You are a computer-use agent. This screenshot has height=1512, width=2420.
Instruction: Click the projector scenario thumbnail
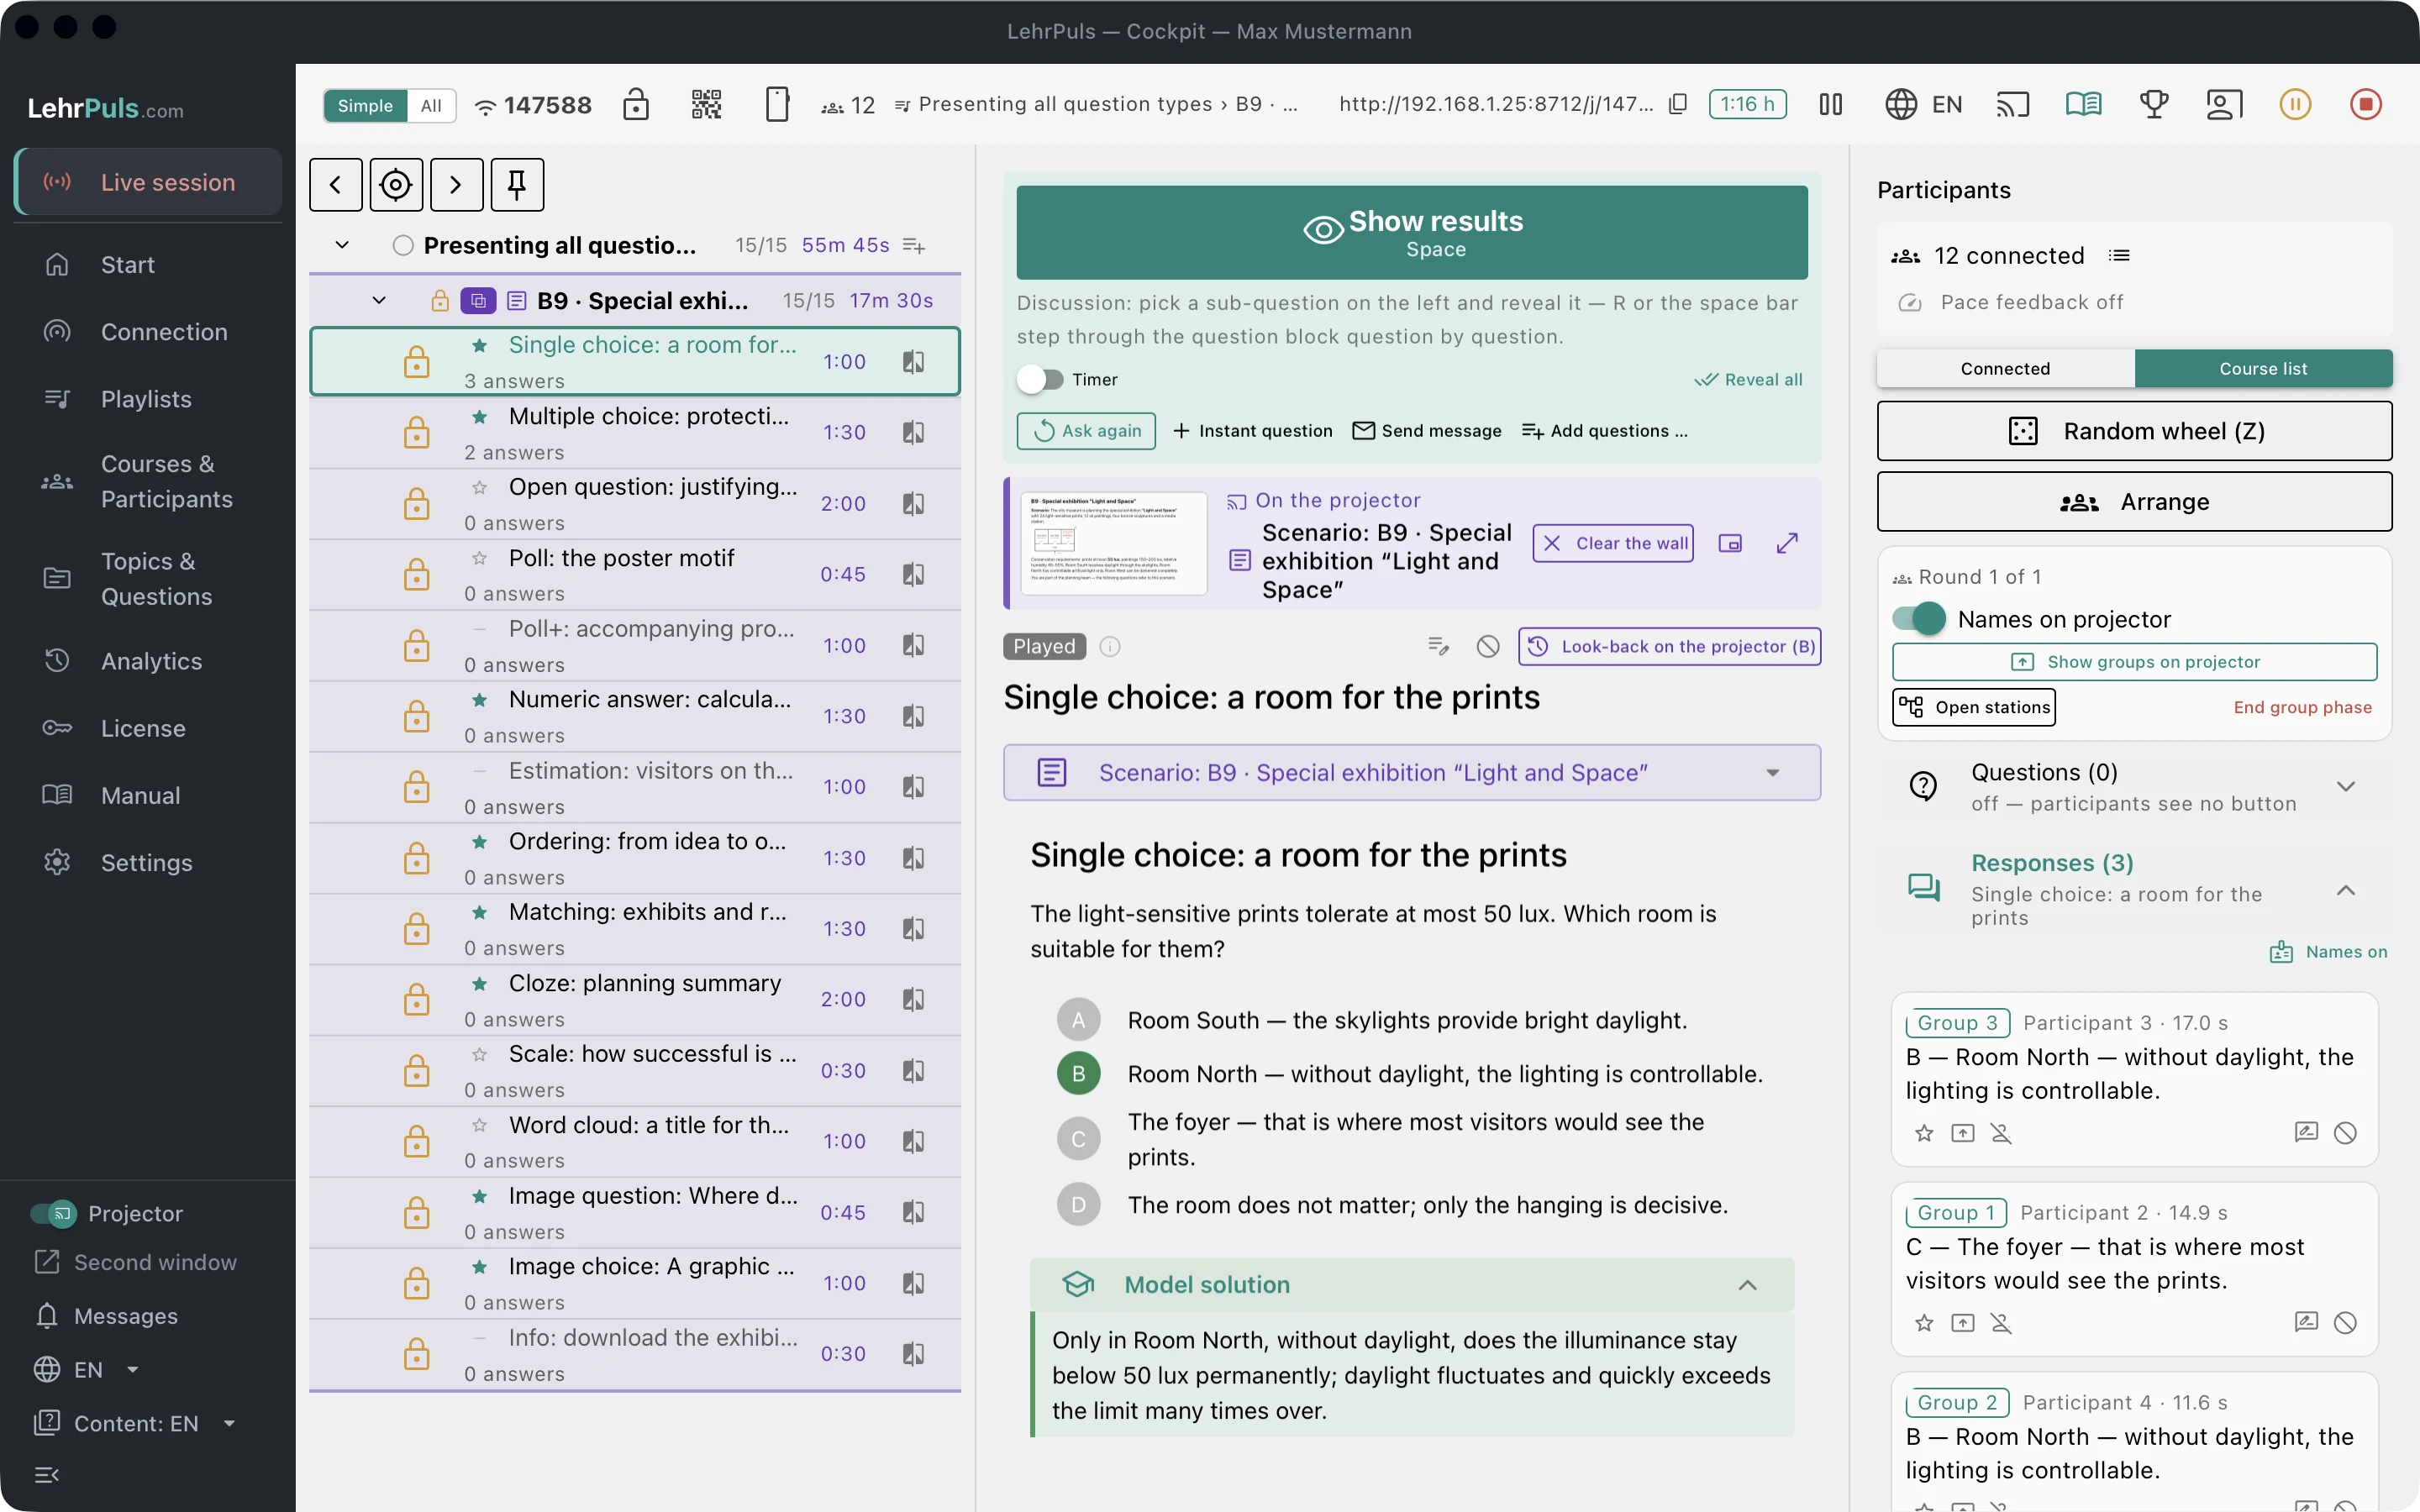click(1114, 543)
